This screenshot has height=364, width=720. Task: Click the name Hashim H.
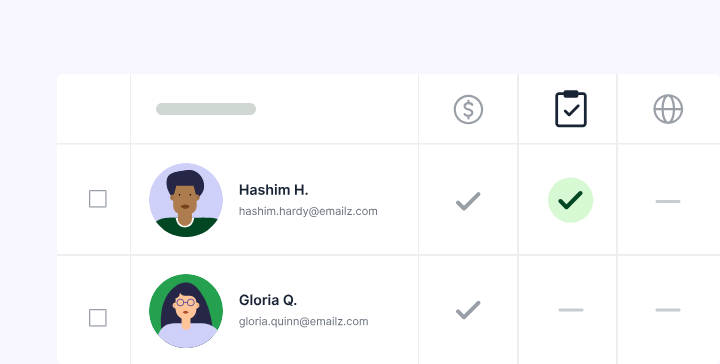(x=273, y=190)
